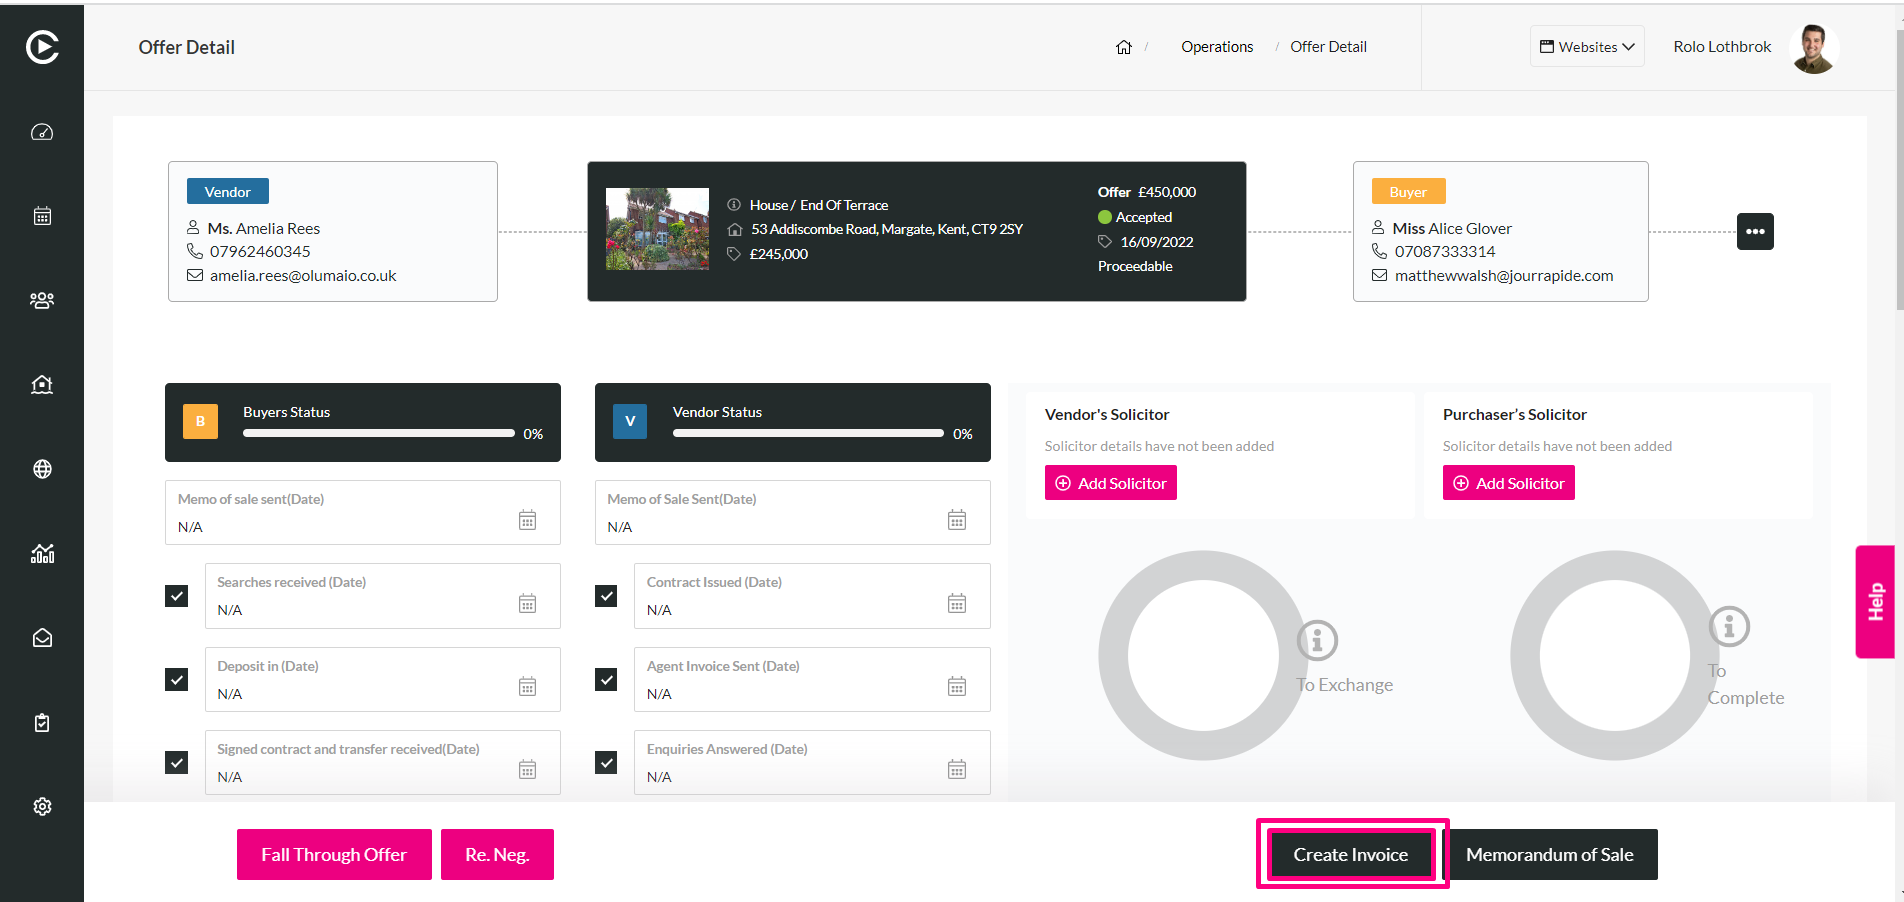Open the three-dots more options button
1904x902 pixels.
[1755, 231]
